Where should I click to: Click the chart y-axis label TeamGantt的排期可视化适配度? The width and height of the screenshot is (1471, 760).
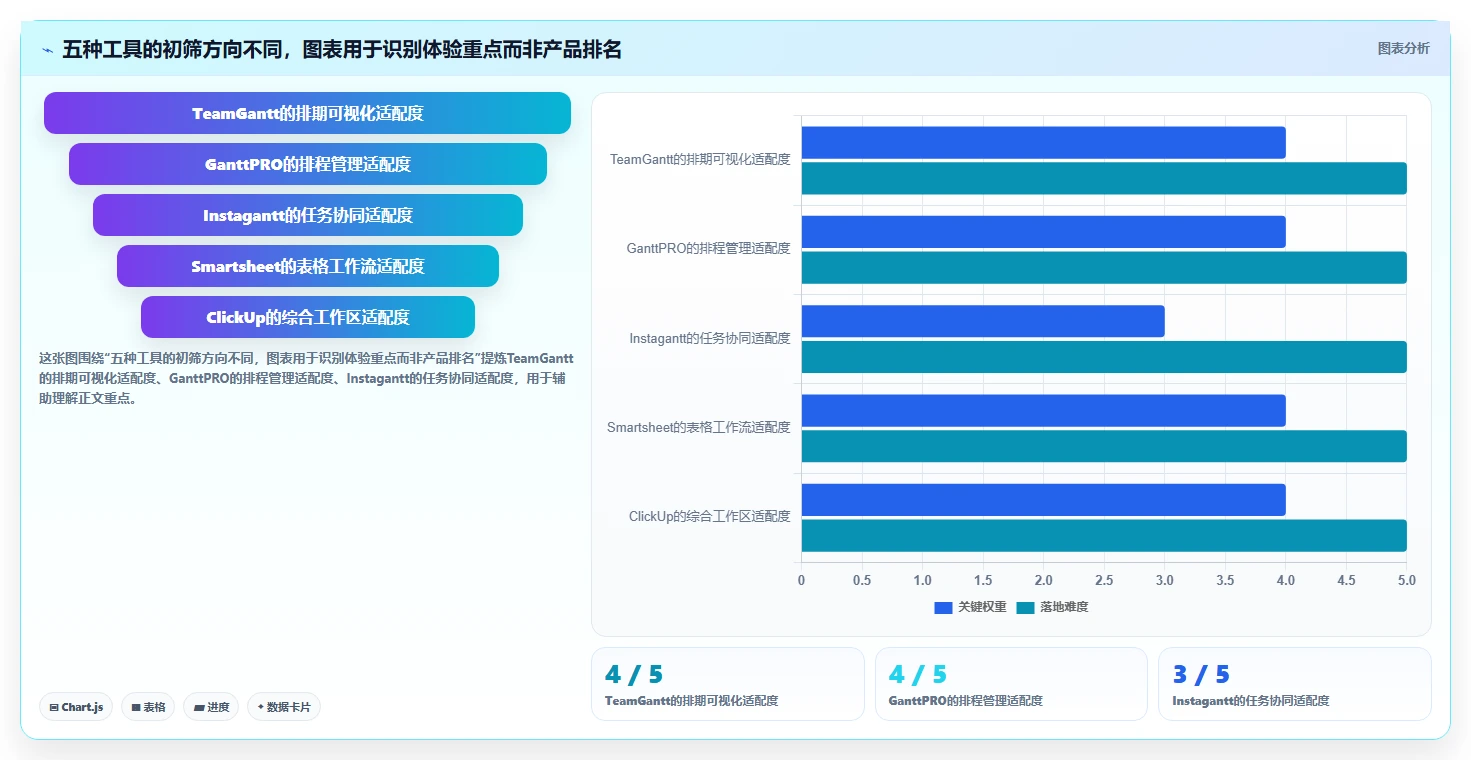700,159
